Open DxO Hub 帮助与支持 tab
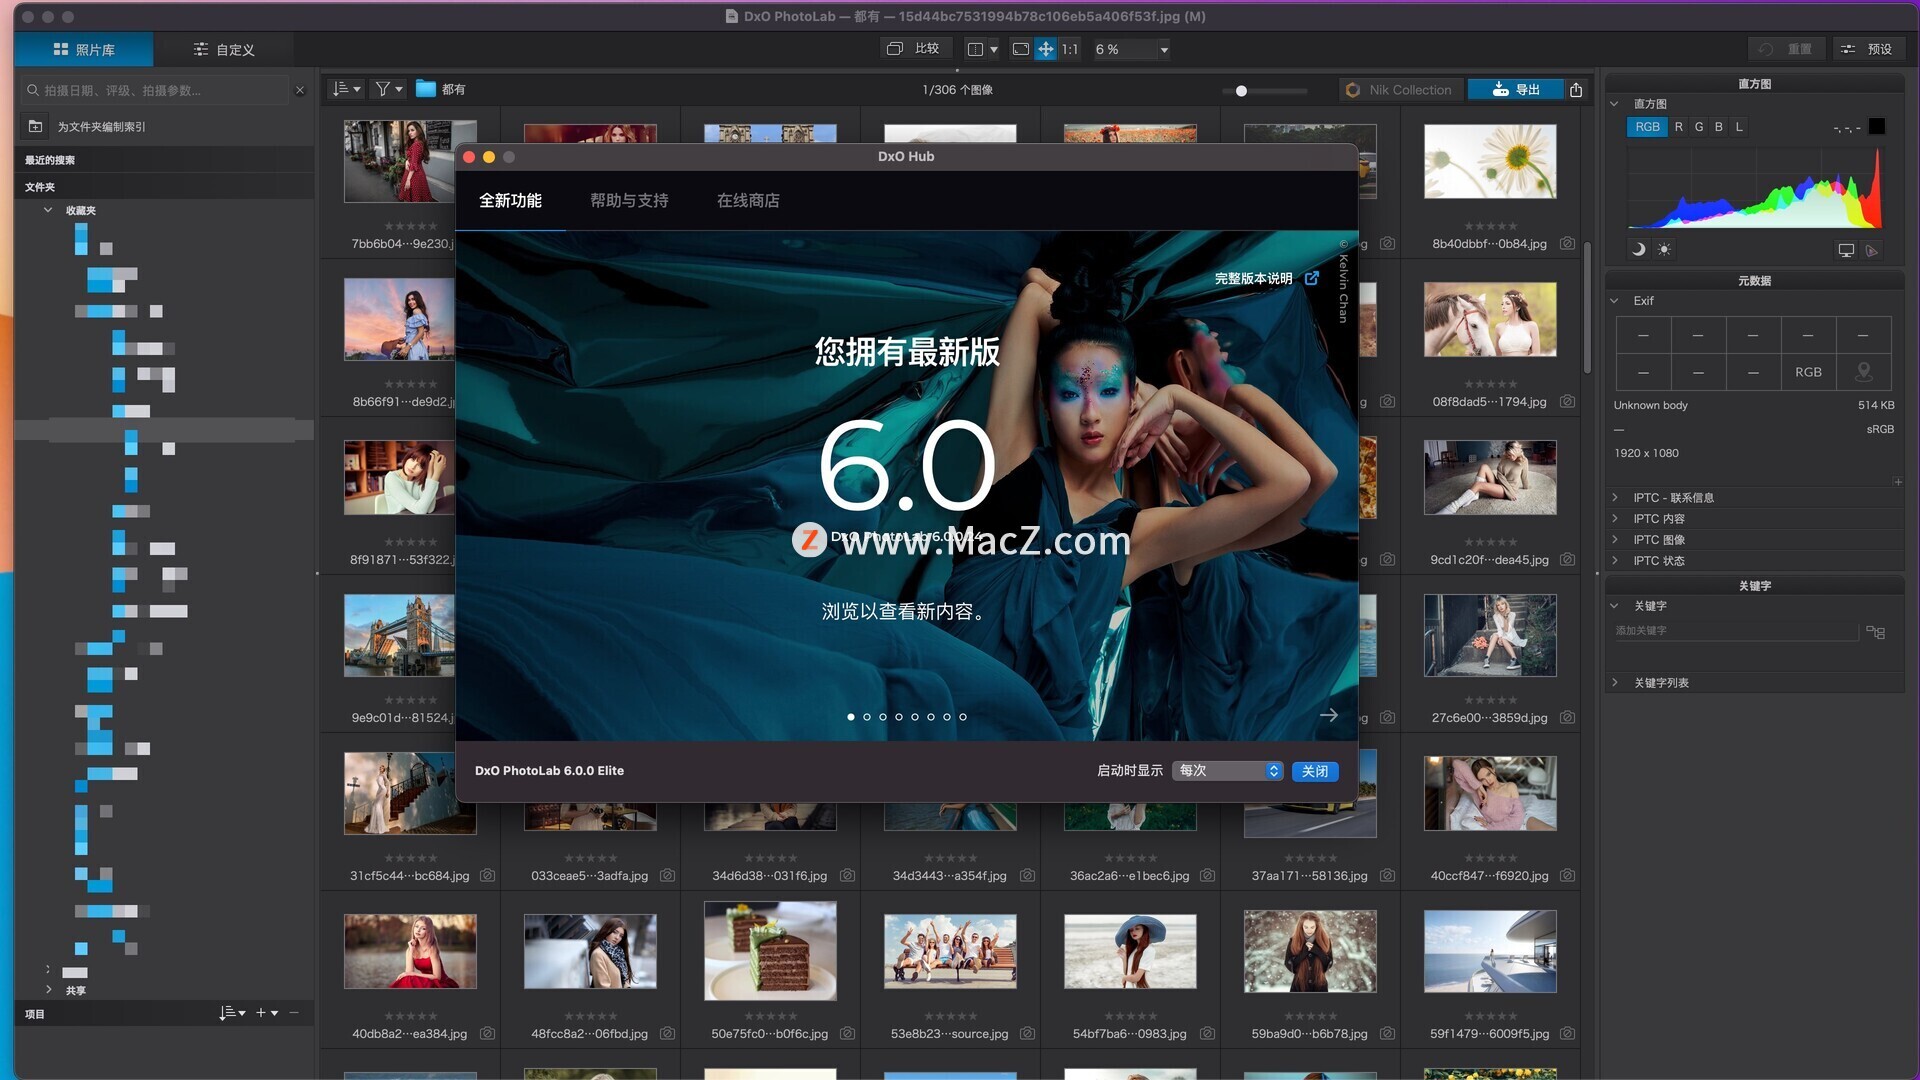This screenshot has width=1920, height=1080. click(629, 200)
